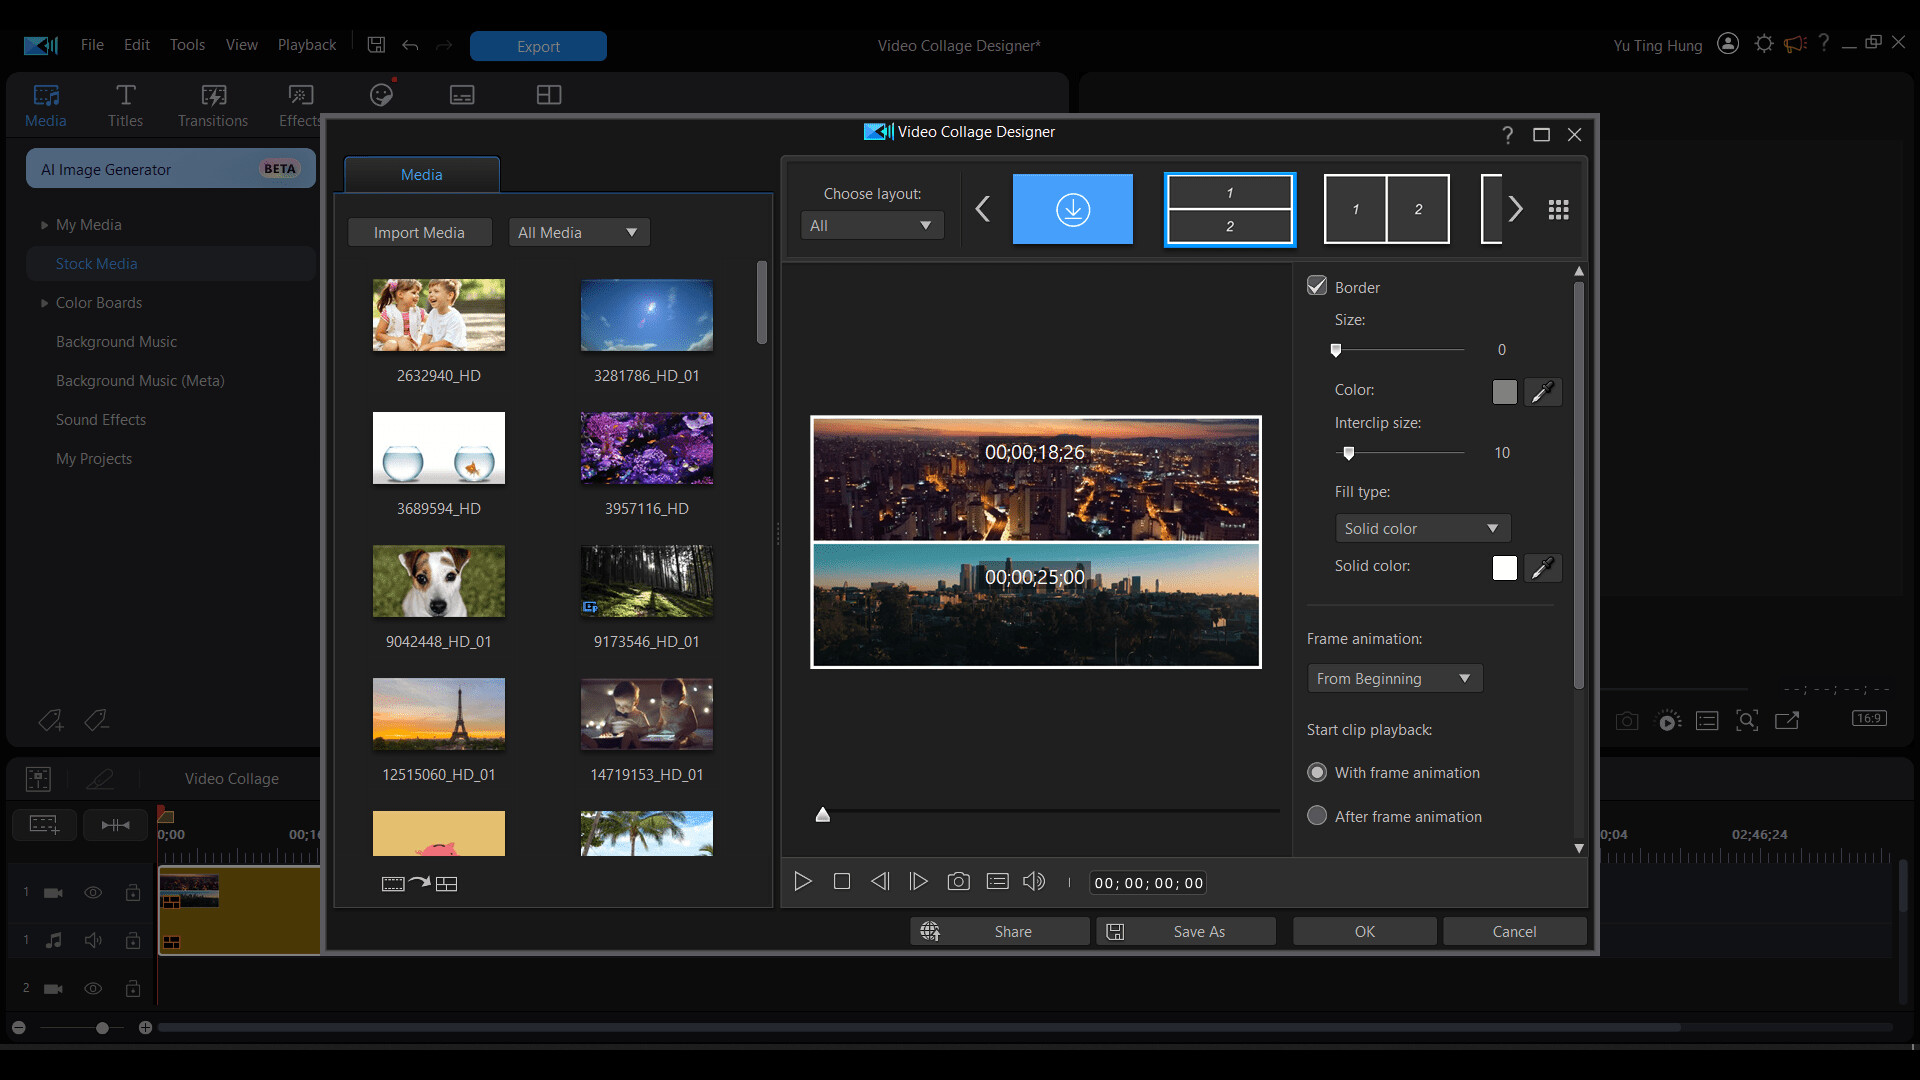The width and height of the screenshot is (1920, 1080).
Task: Adjust preview volume with the speaker icon
Action: 1034,881
